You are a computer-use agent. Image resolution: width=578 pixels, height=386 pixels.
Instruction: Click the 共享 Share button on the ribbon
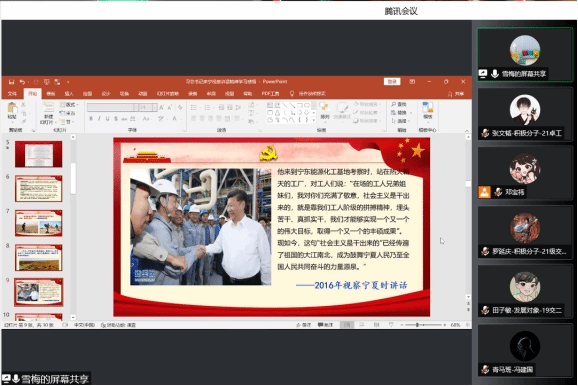[456, 94]
